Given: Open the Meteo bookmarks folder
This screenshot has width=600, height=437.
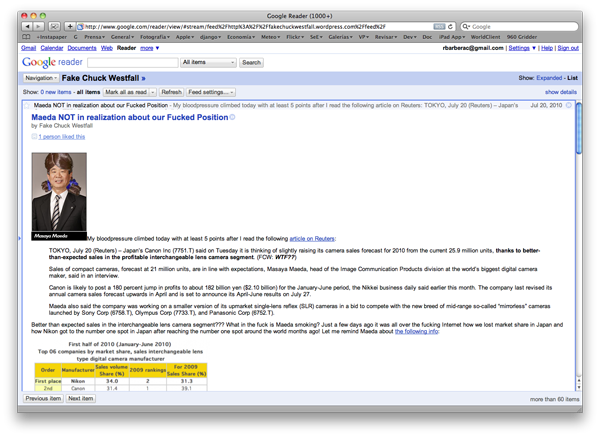Looking at the screenshot, I should (x=271, y=37).
